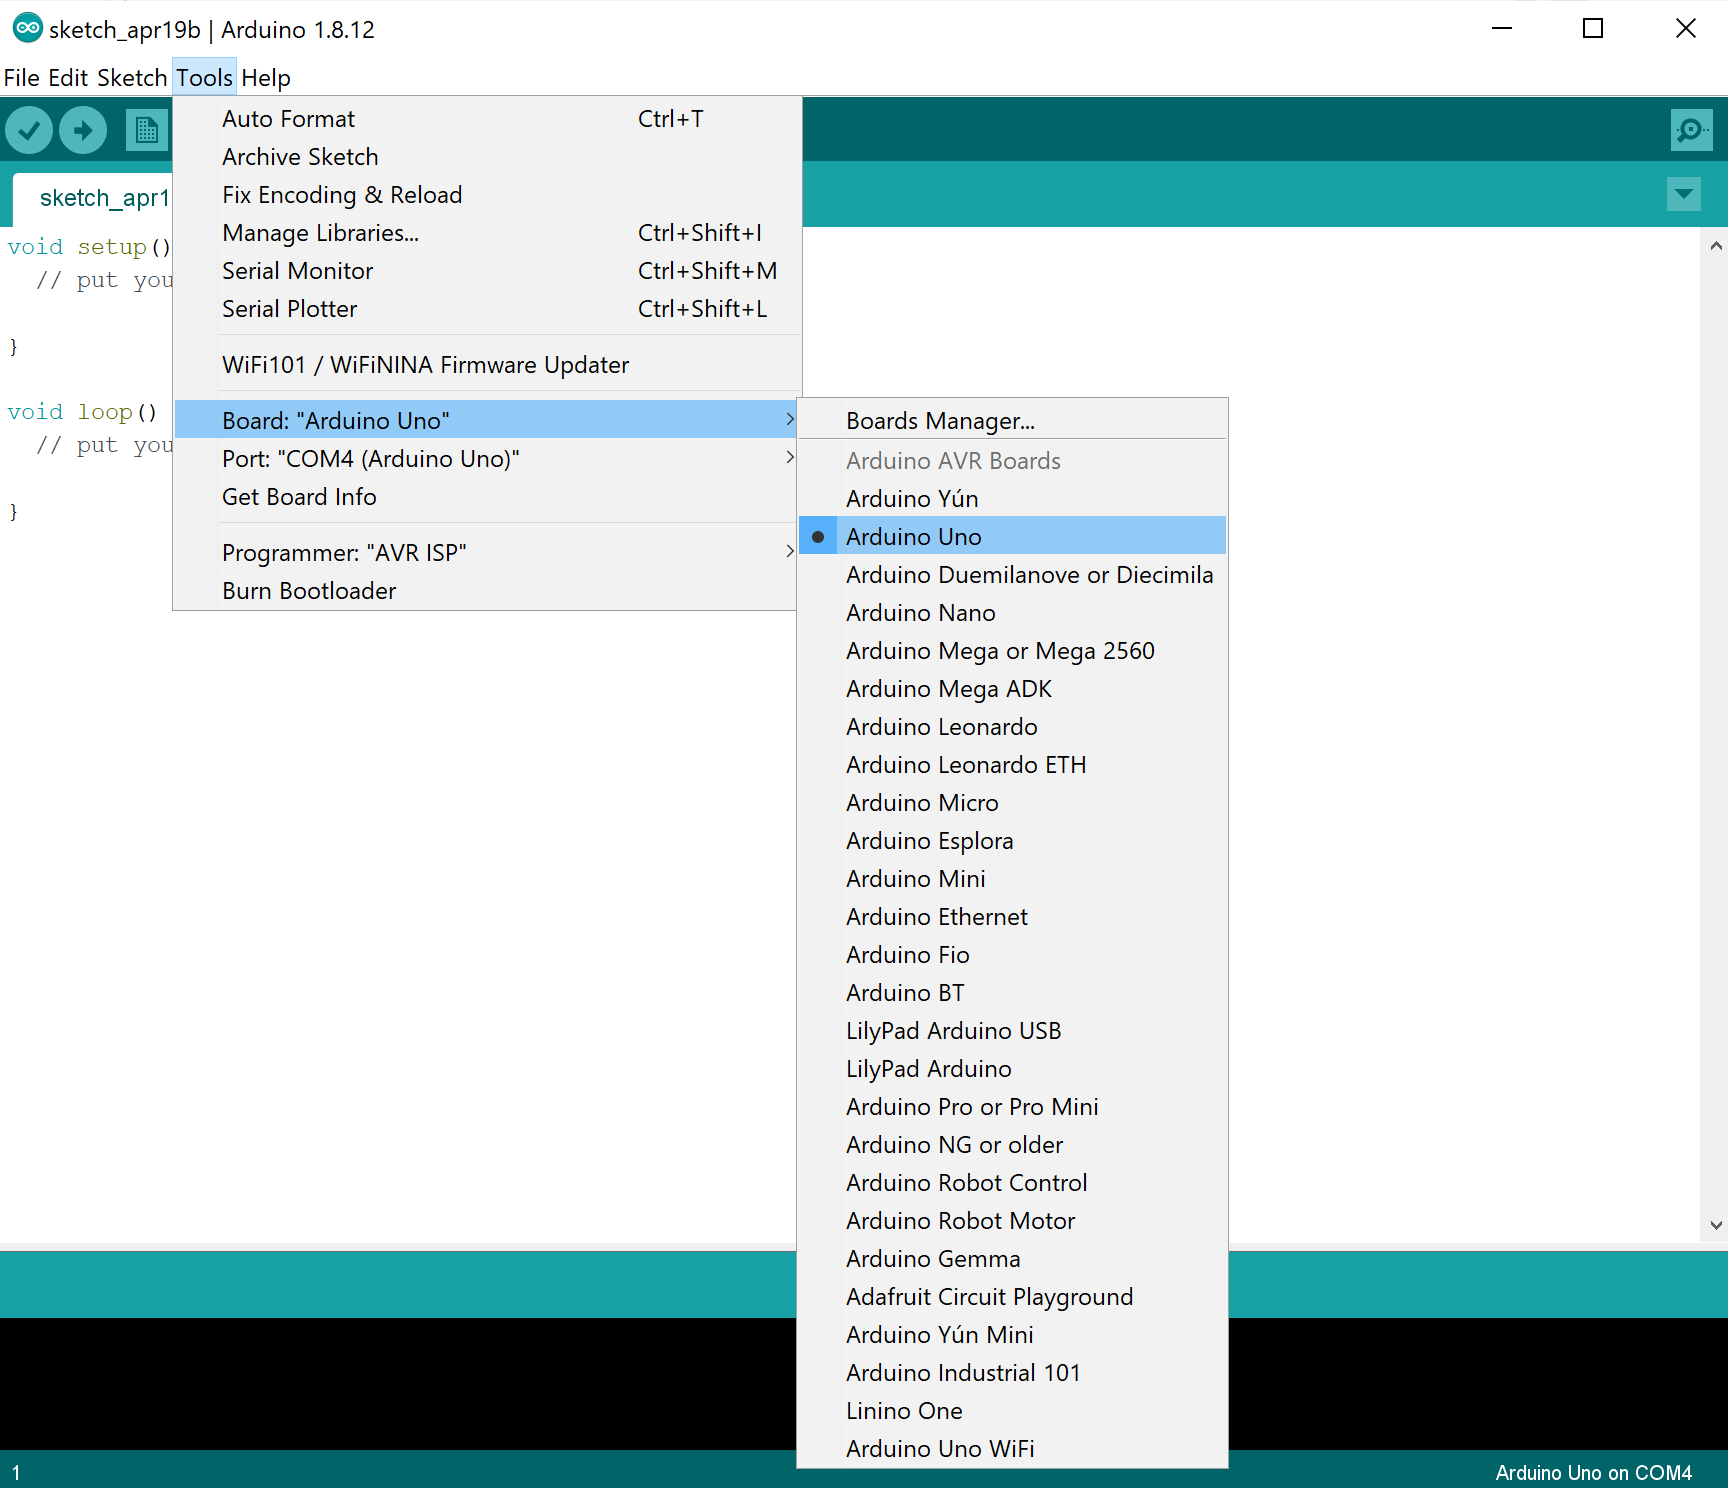1728x1488 pixels.
Task: Choose Archive Sketch menu entry
Action: click(487, 156)
